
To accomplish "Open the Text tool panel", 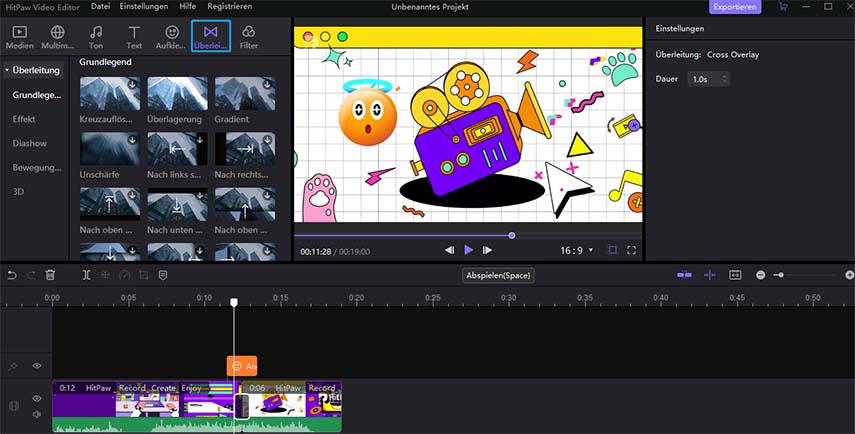I will (133, 37).
